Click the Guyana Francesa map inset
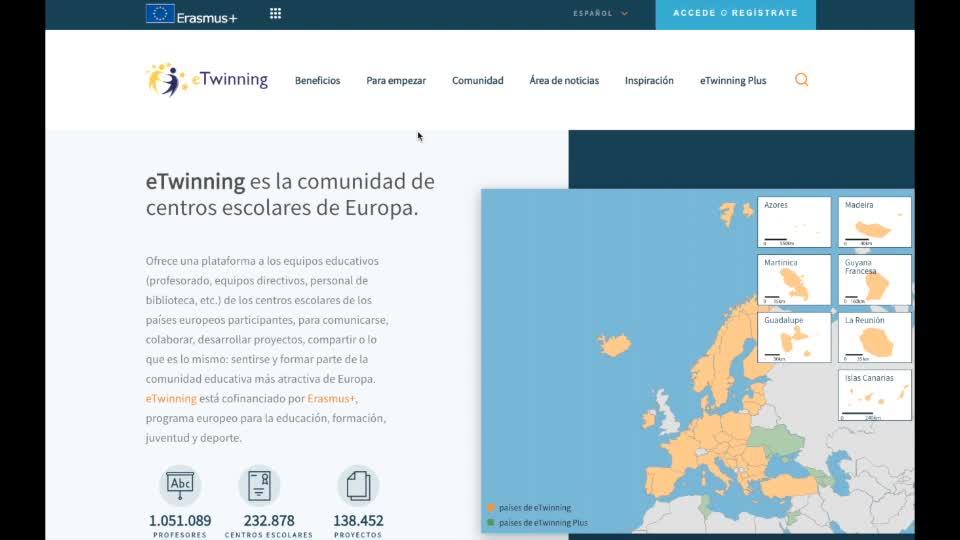960x540 pixels. (x=875, y=280)
